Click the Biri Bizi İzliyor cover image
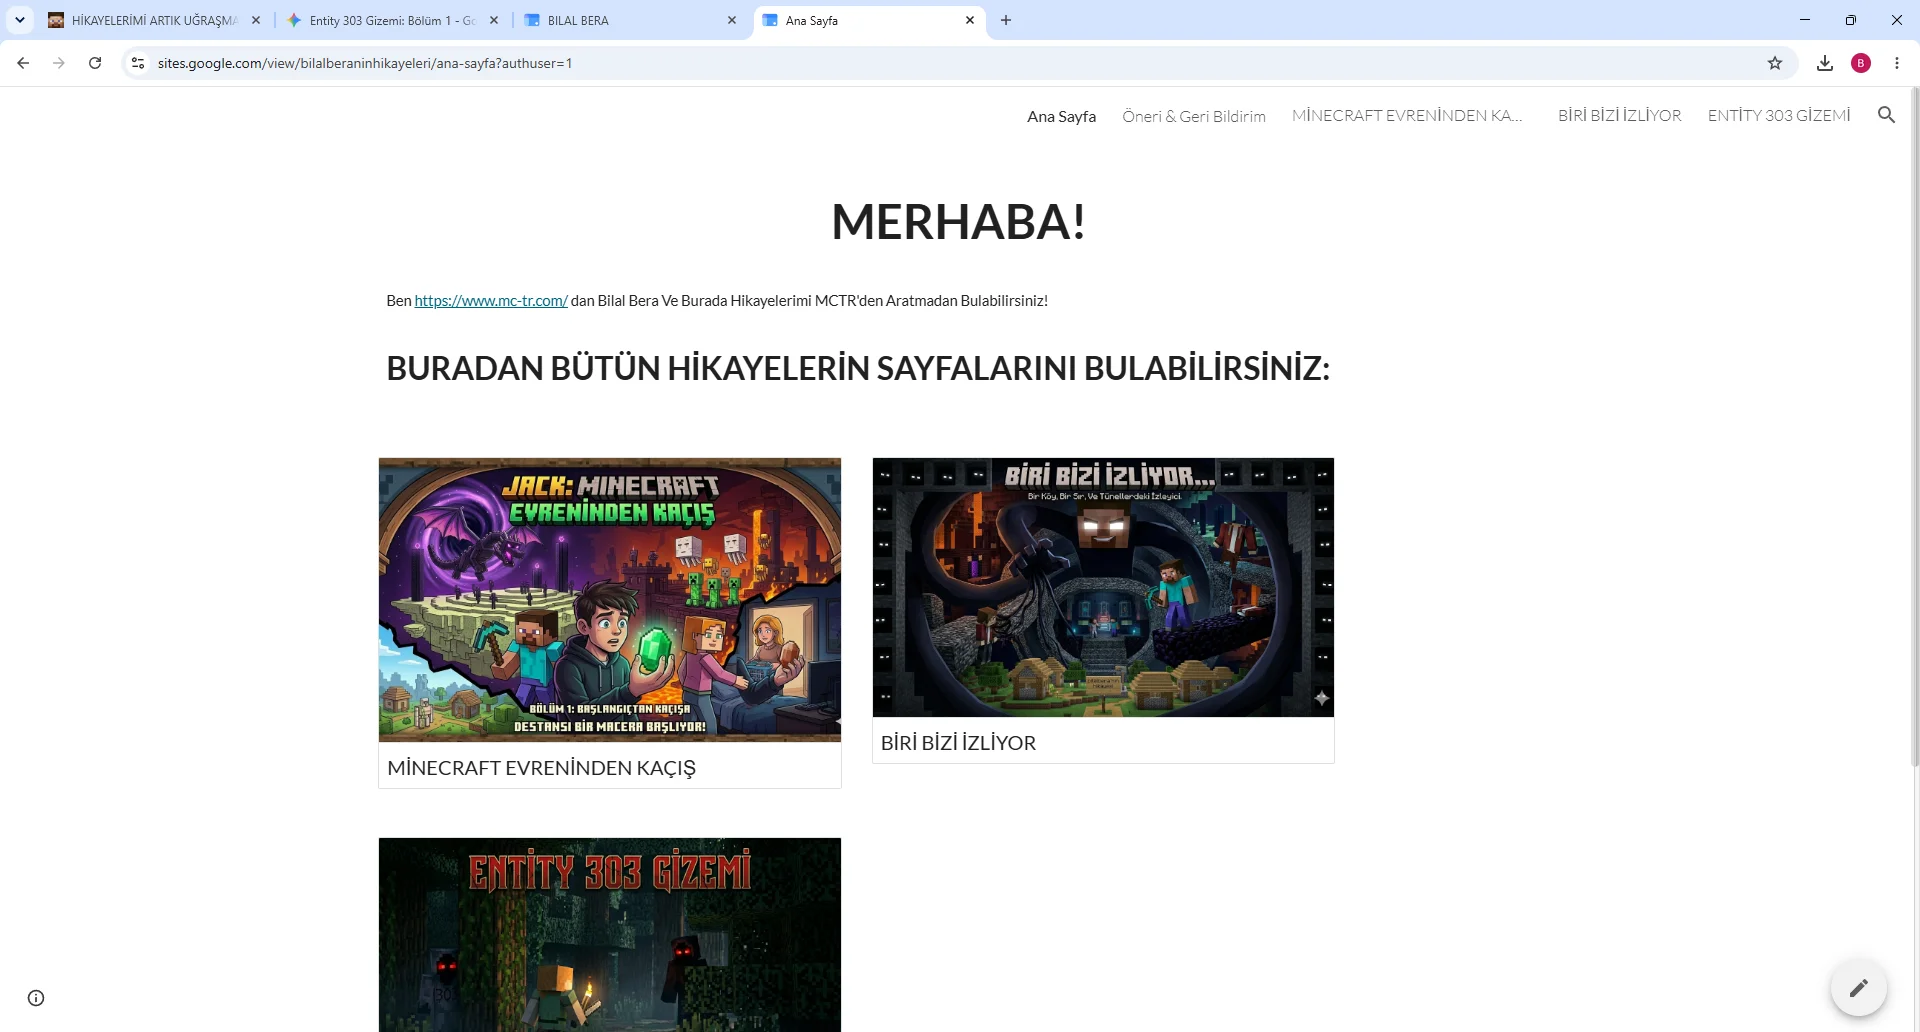The width and height of the screenshot is (1920, 1032). pyautogui.click(x=1103, y=587)
